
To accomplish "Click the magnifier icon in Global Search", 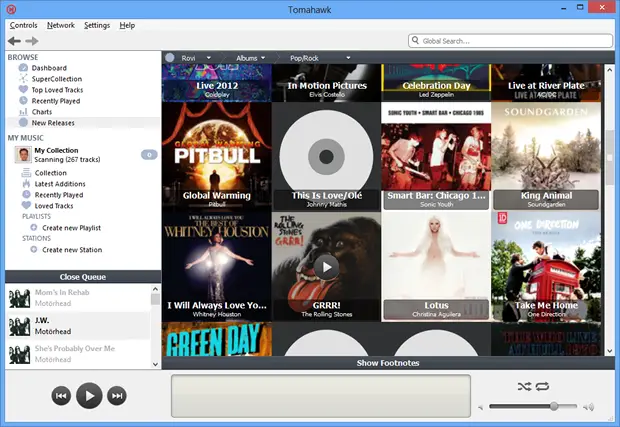I will [x=415, y=40].
